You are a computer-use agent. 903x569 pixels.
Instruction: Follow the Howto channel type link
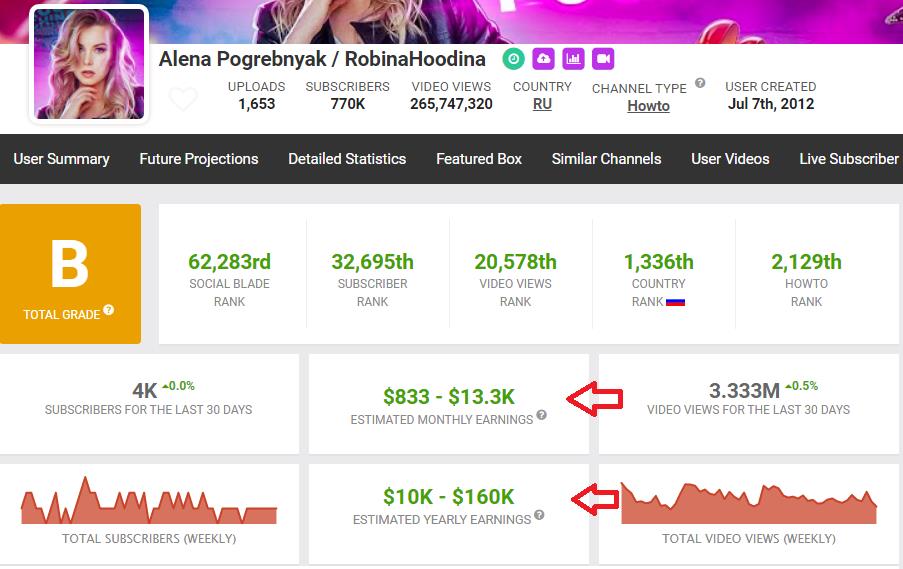(x=648, y=106)
